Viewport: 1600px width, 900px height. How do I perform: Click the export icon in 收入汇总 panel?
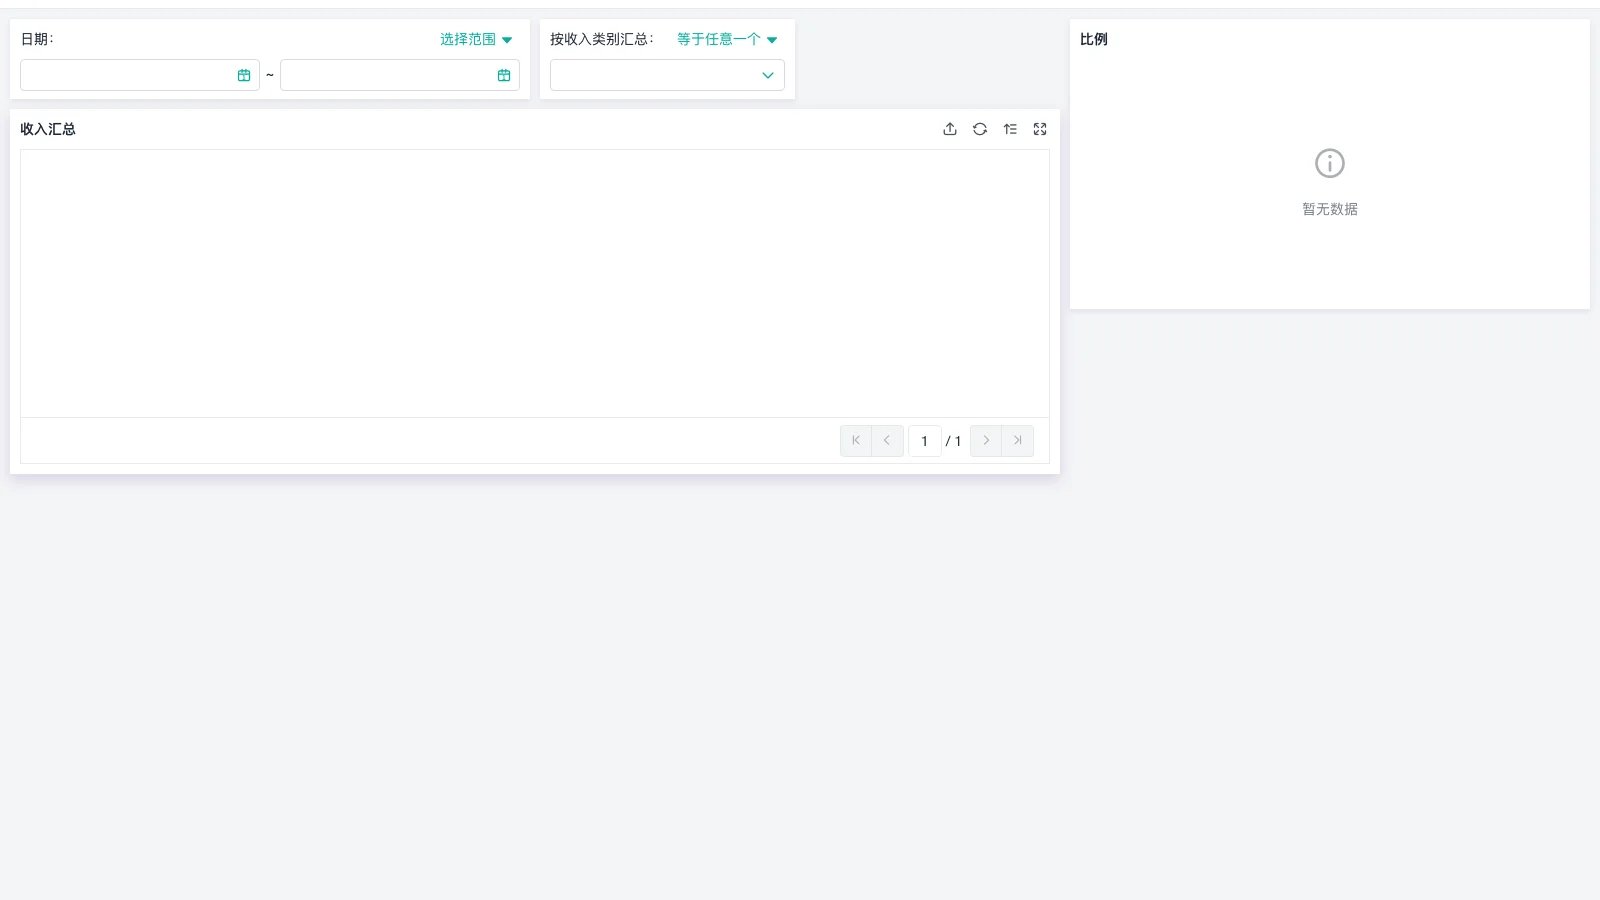950,129
